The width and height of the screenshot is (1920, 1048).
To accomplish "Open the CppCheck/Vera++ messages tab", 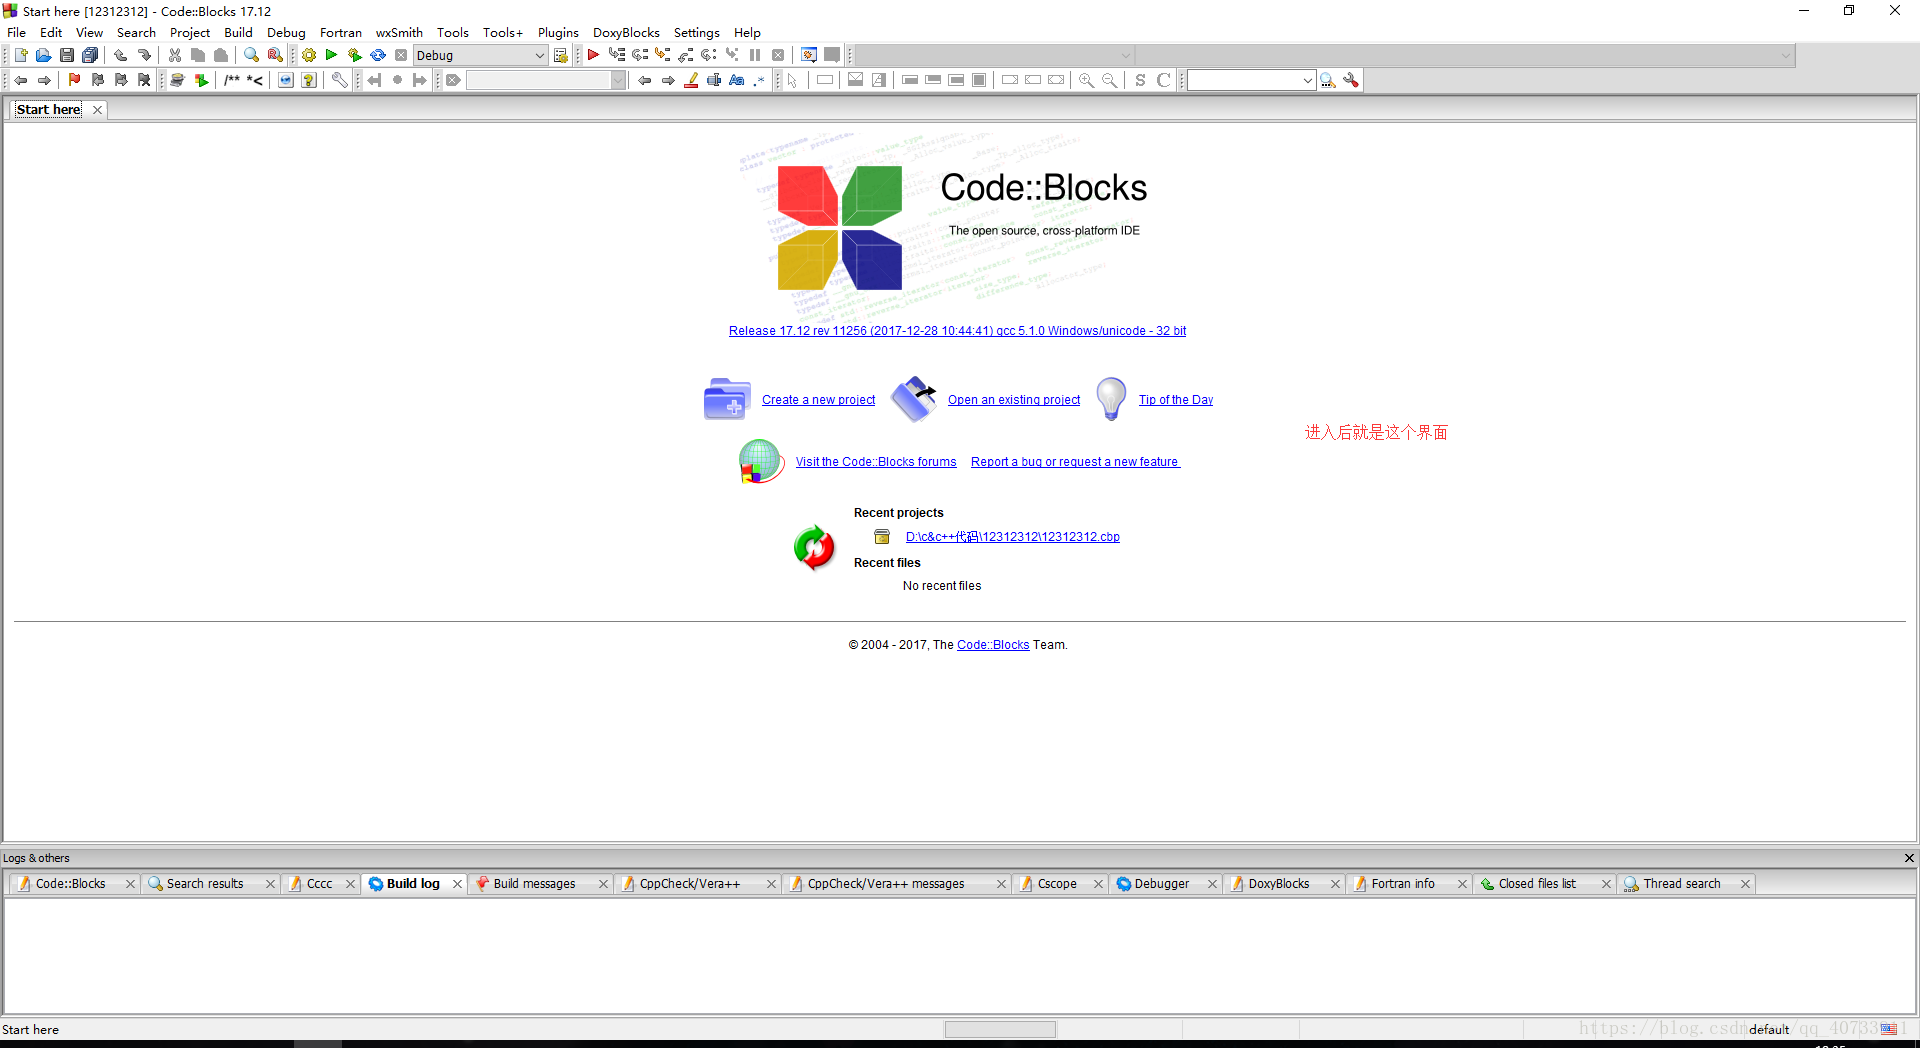I will [x=885, y=884].
